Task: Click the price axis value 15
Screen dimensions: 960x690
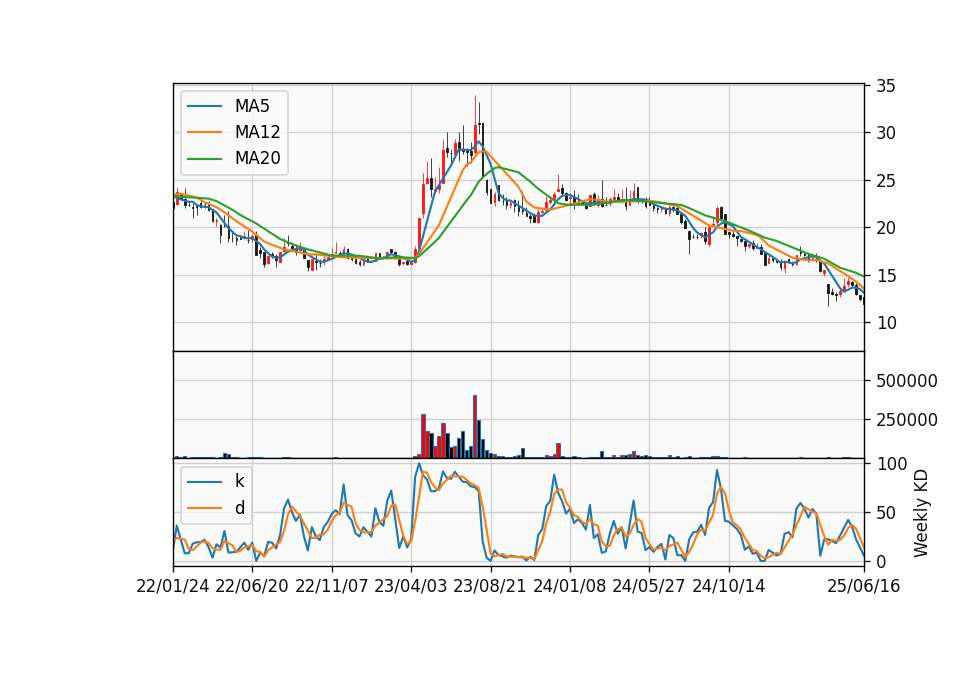Action: [885, 276]
